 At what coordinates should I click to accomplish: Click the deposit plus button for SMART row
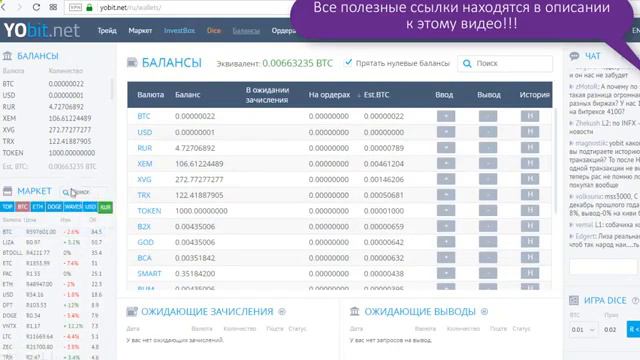click(446, 273)
